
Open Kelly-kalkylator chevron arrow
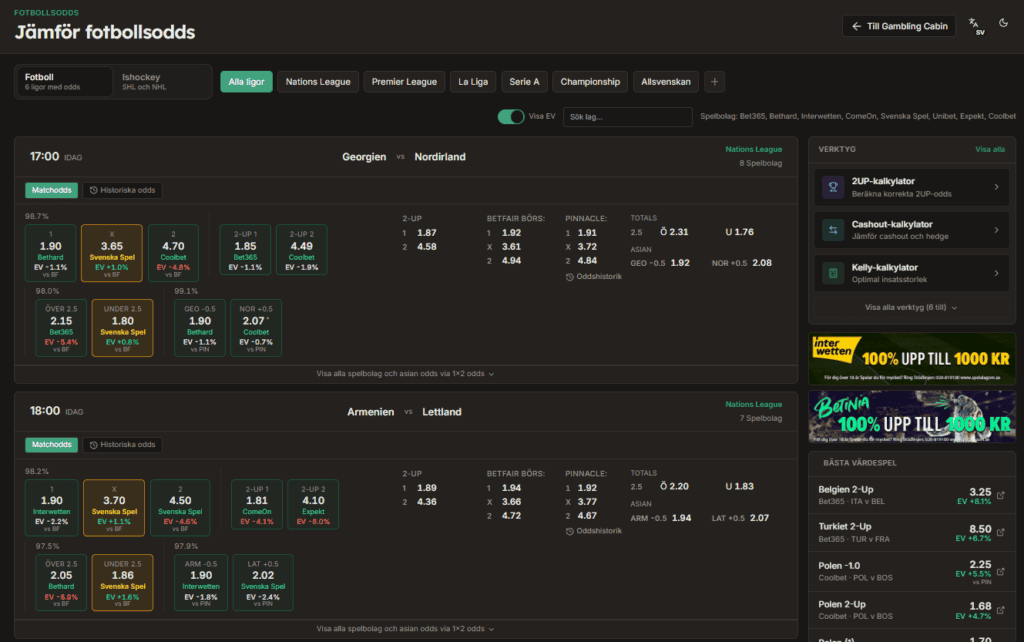(x=997, y=273)
